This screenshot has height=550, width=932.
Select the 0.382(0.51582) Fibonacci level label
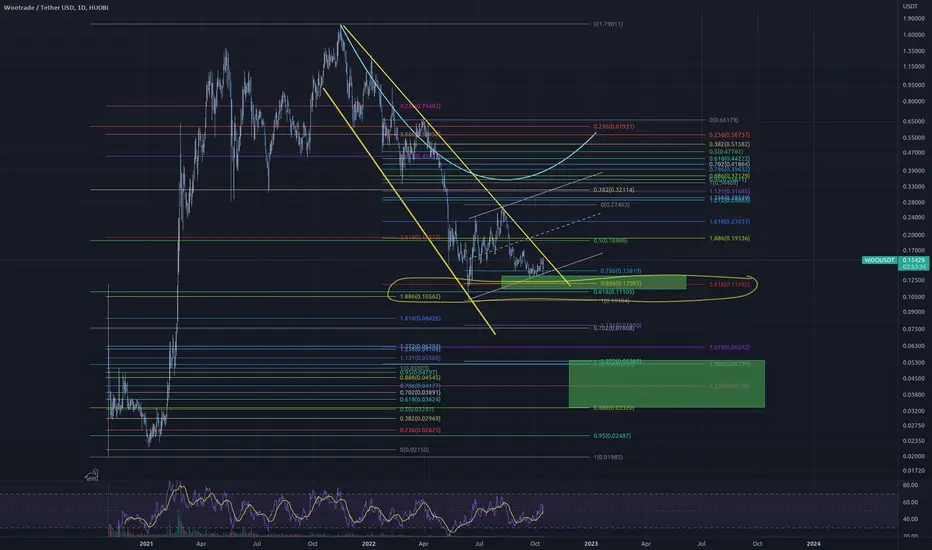729,144
